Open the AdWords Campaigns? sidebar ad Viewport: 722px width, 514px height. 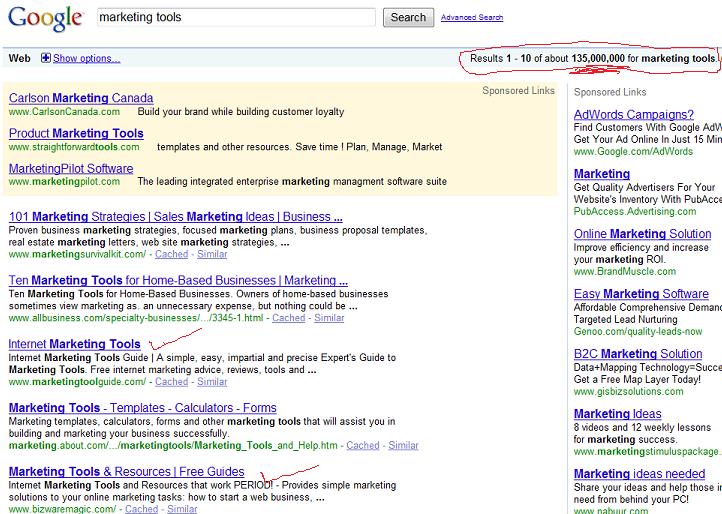click(634, 114)
